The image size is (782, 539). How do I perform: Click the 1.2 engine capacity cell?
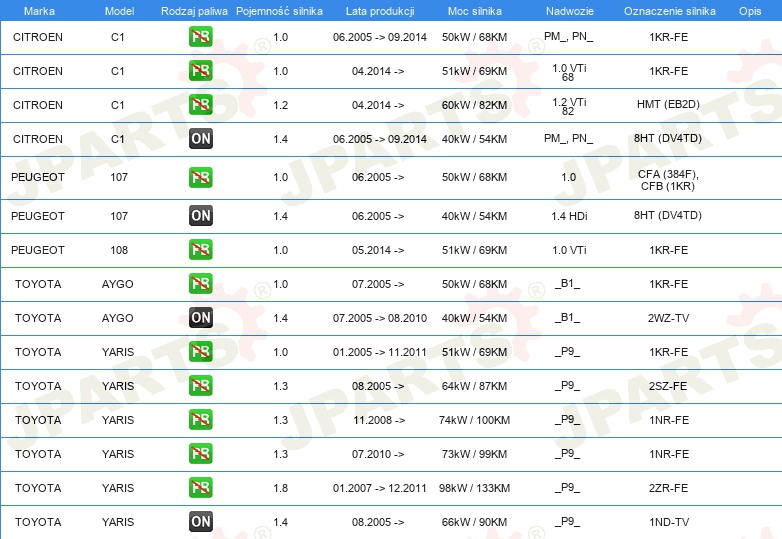280,105
